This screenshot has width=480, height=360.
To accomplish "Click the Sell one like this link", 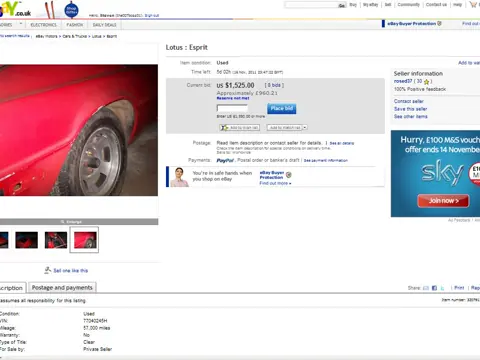I will pyautogui.click(x=71, y=271).
